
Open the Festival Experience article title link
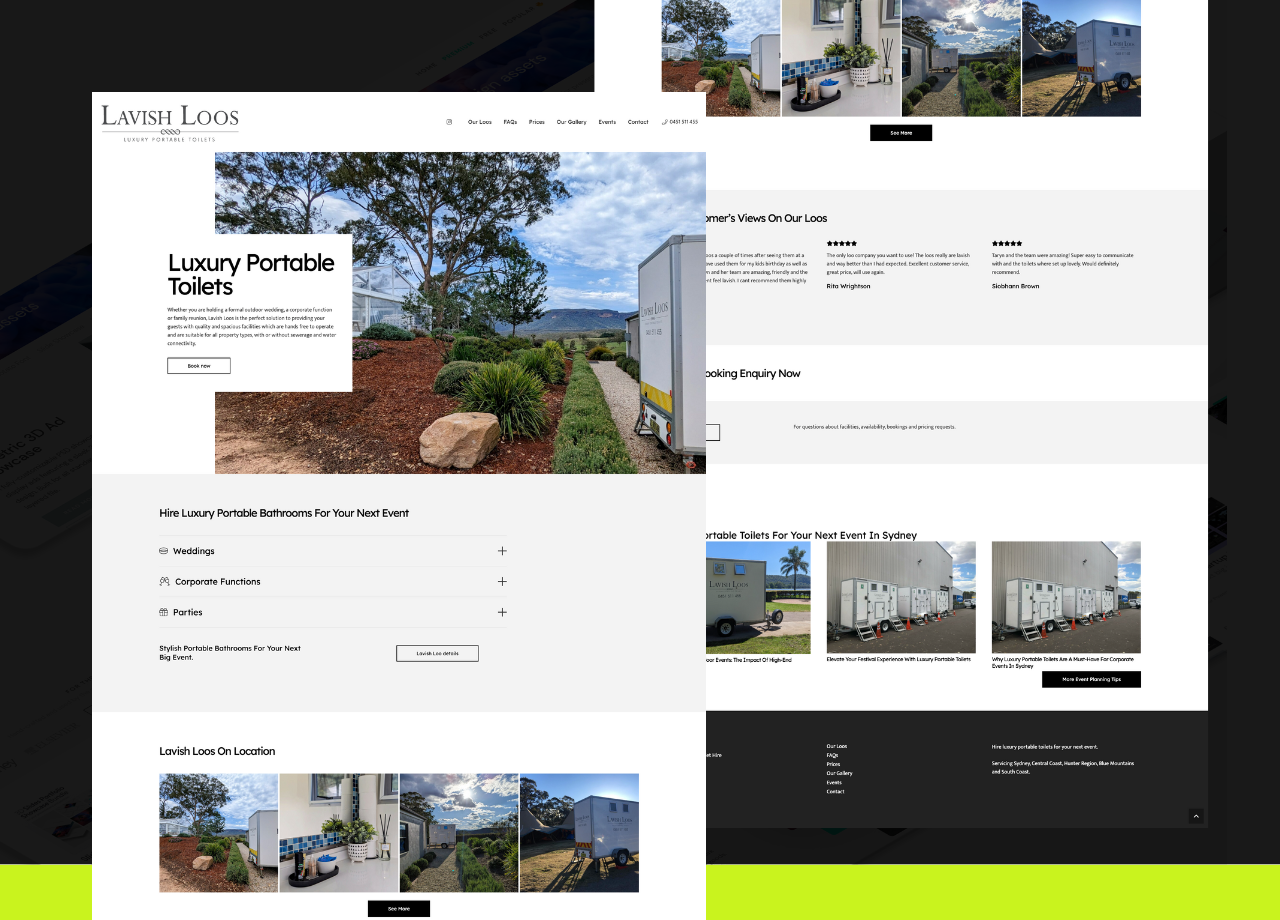[x=898, y=659]
